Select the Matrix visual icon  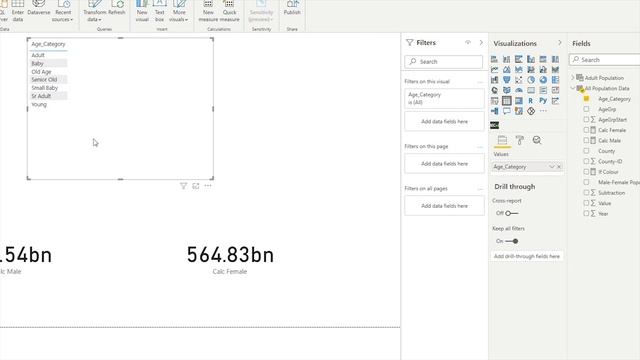tap(519, 100)
